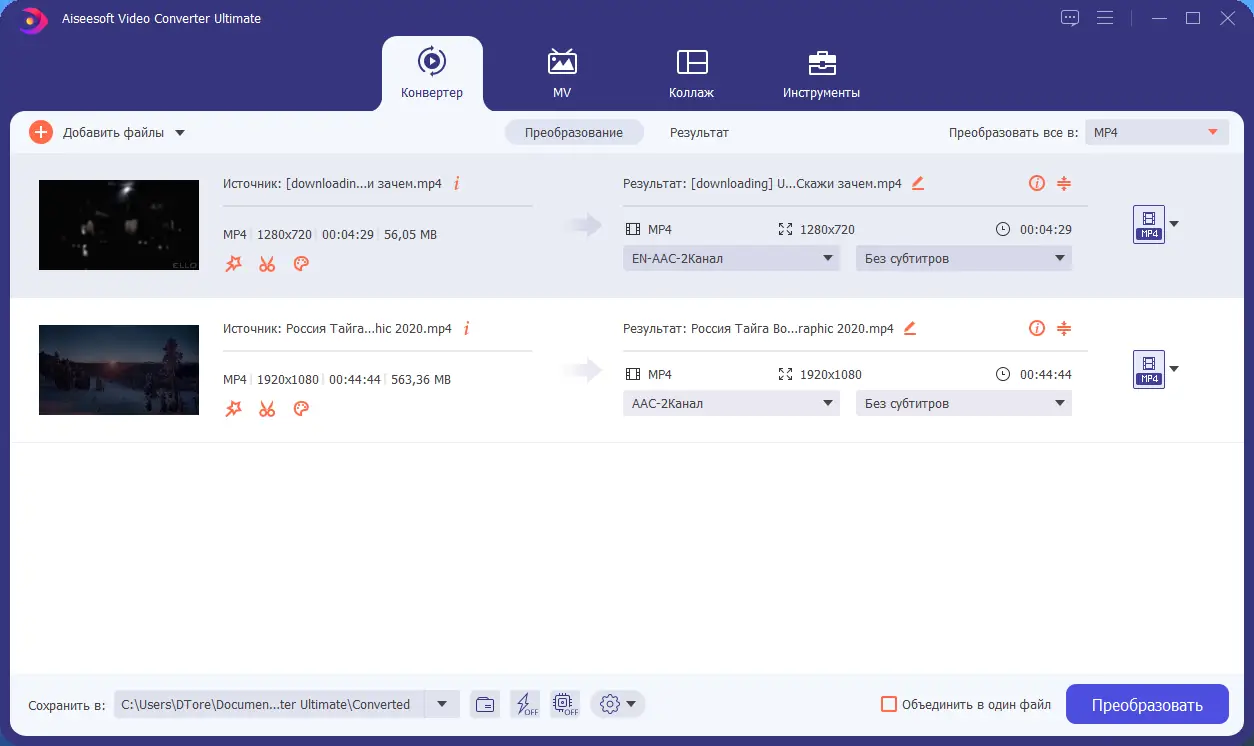Click the 56,05 MB file size text
This screenshot has width=1254, height=746.
[x=410, y=235]
